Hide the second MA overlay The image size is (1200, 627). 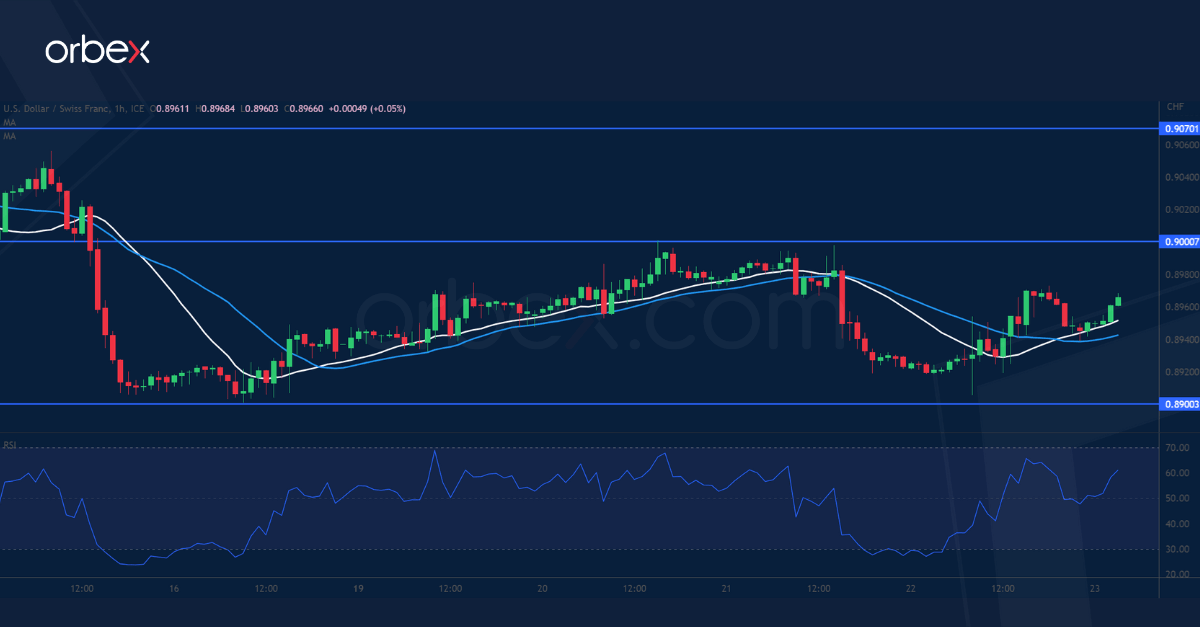[10, 138]
